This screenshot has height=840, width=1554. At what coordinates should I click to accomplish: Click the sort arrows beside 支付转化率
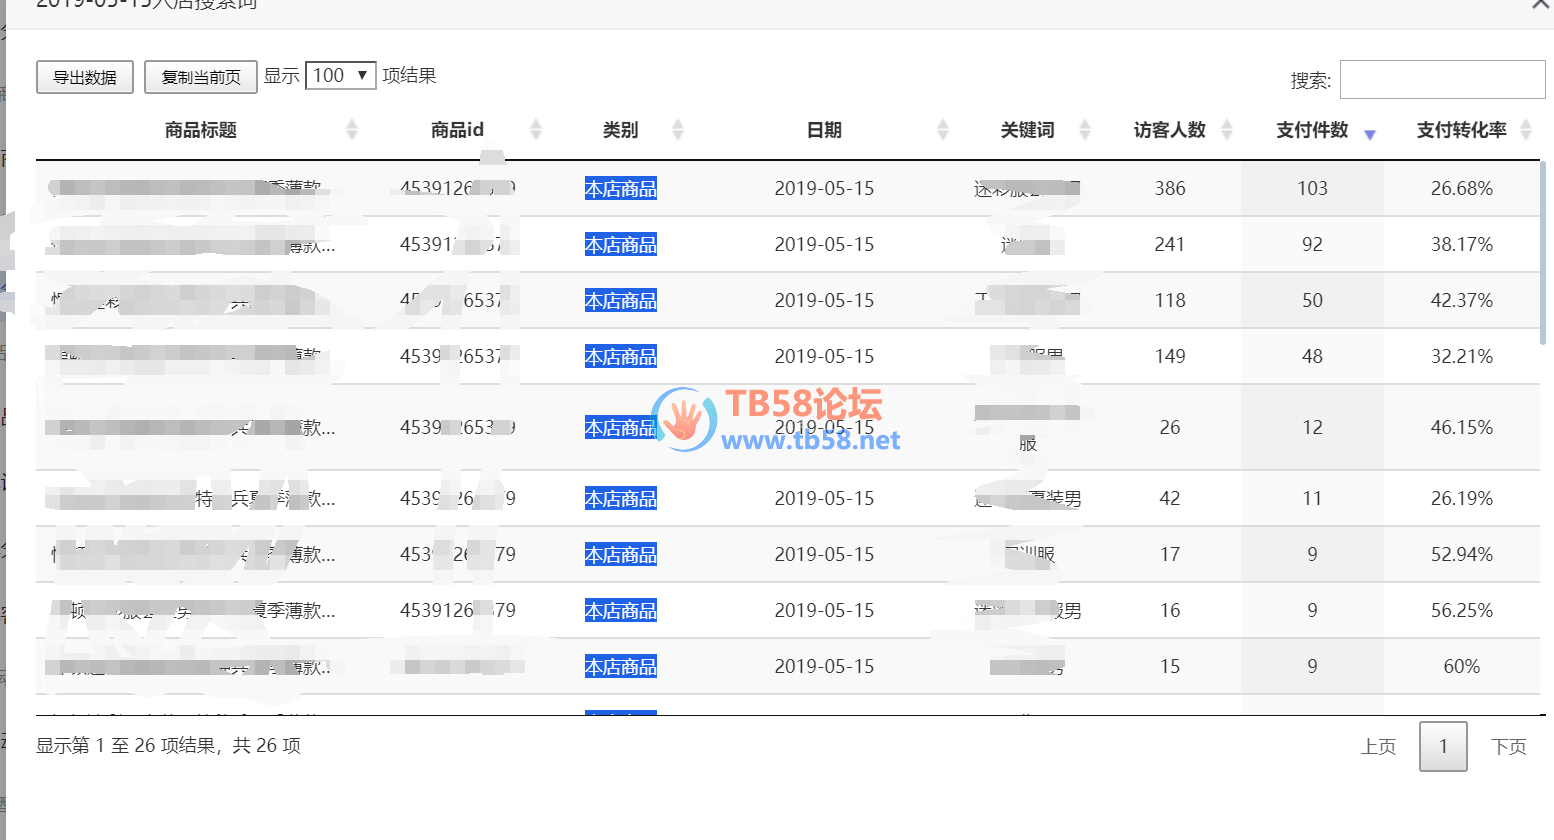pos(1525,130)
